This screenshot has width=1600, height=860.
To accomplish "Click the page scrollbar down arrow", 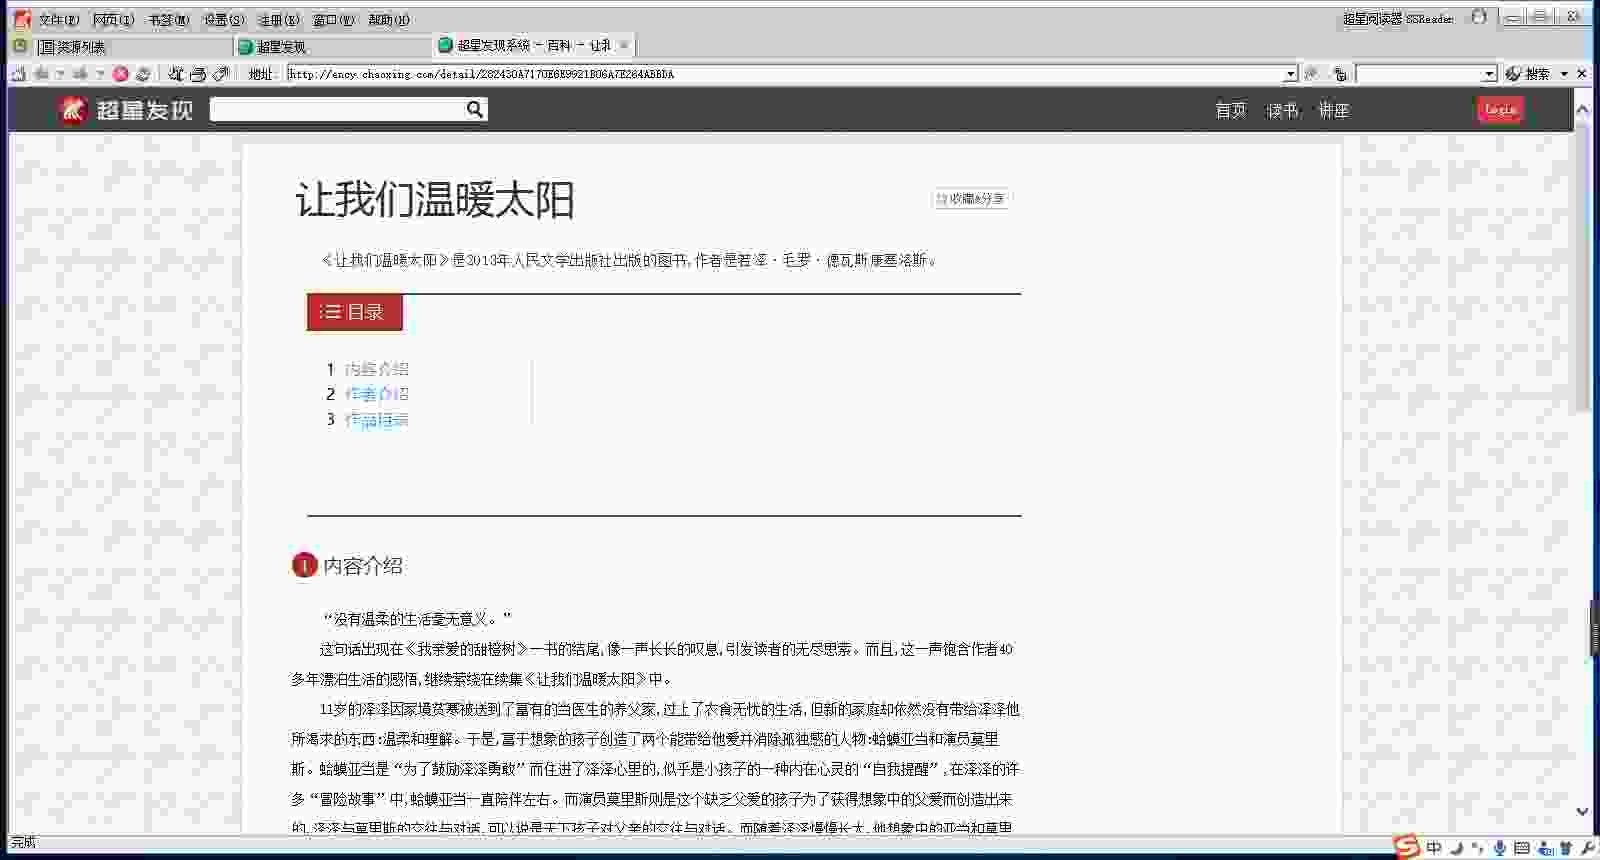I will (1582, 811).
